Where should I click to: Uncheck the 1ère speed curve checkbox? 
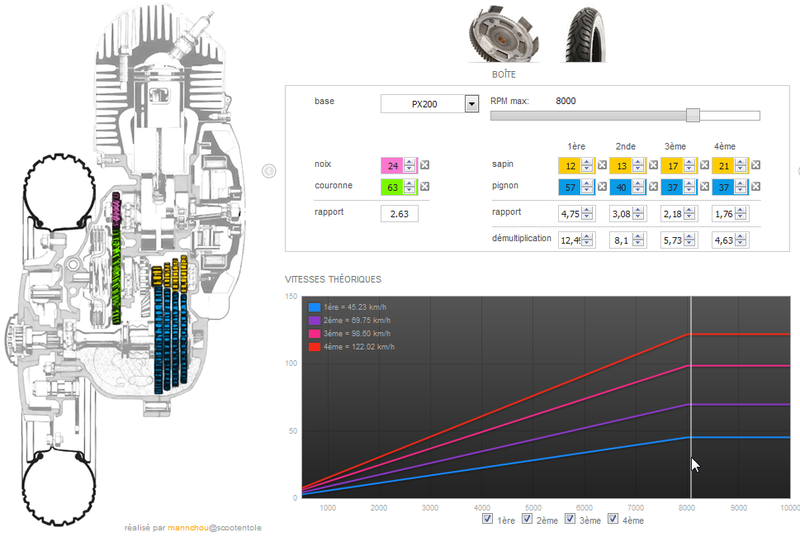[x=487, y=519]
